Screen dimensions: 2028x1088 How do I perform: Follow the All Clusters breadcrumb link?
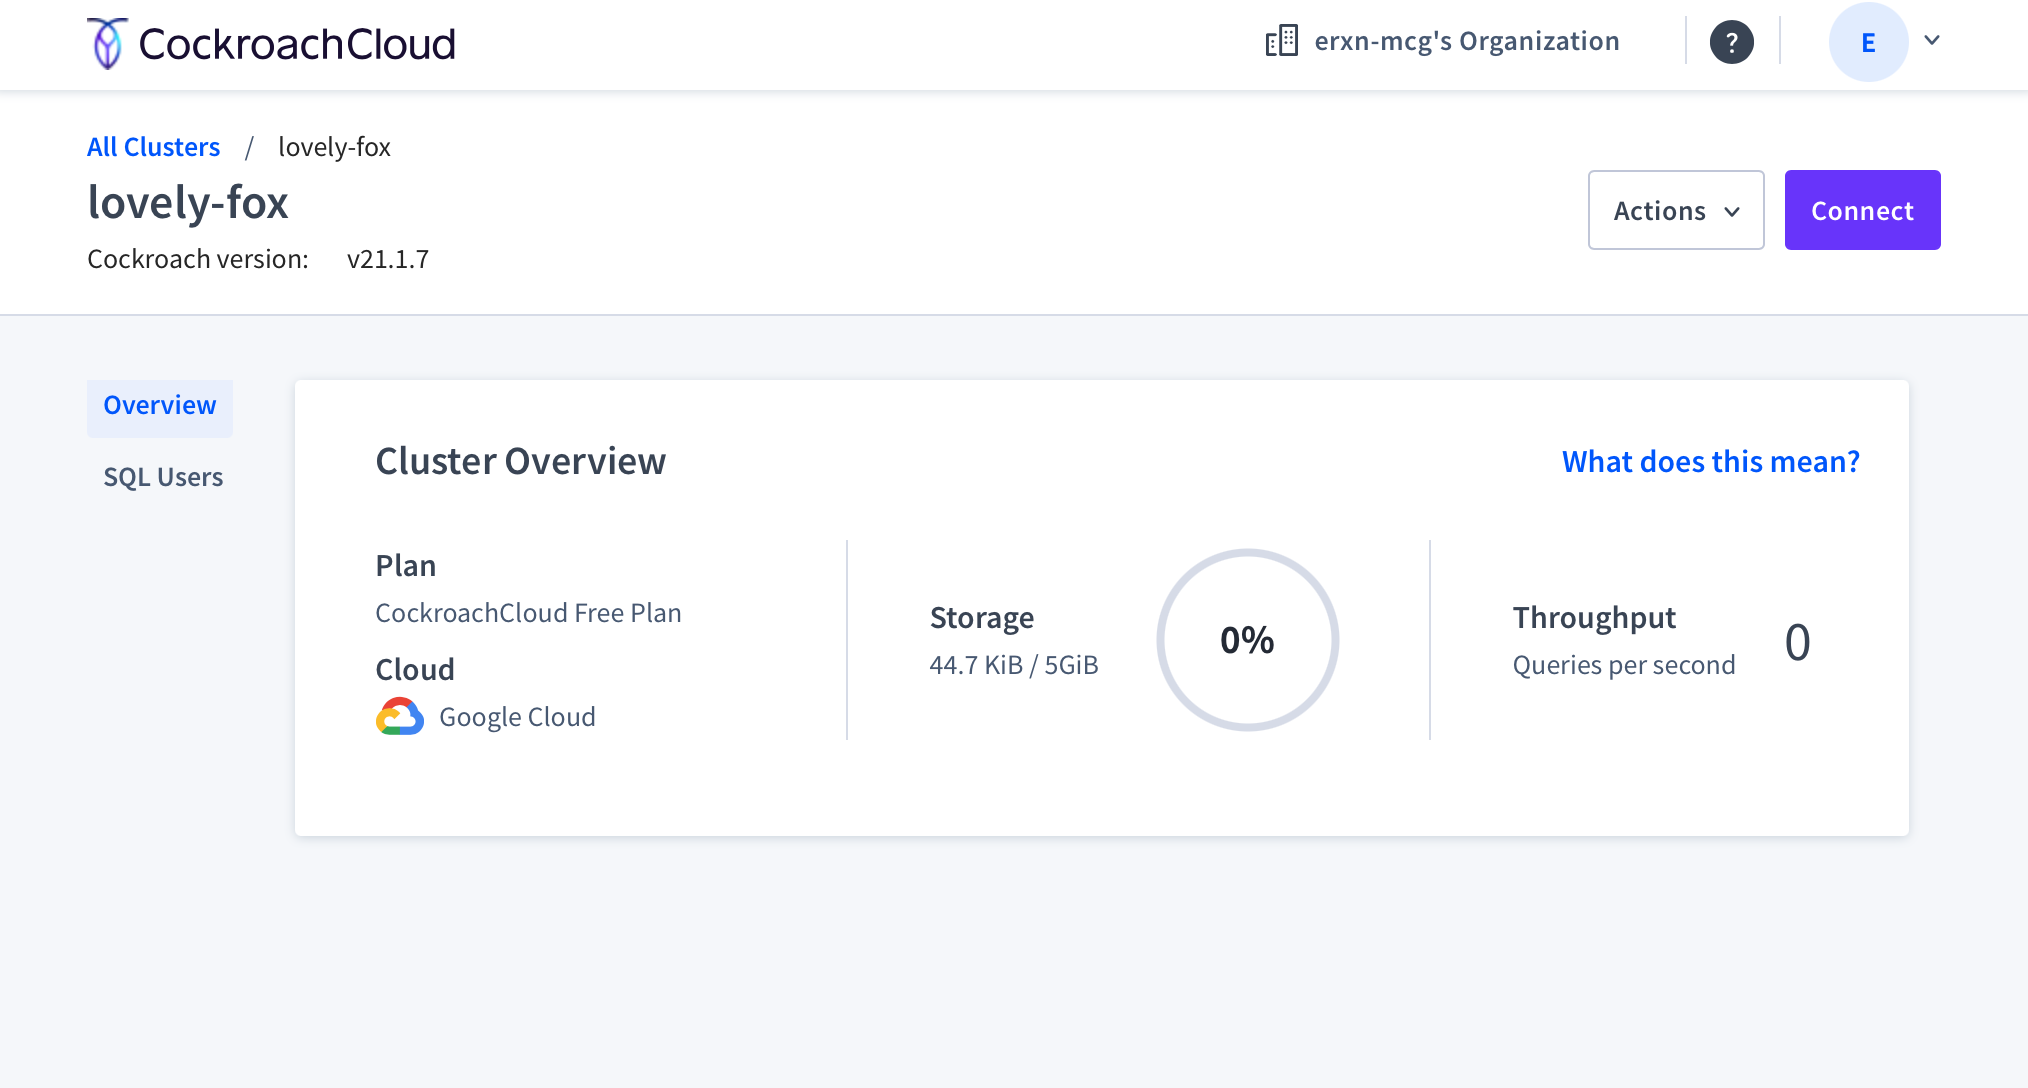[x=153, y=147]
